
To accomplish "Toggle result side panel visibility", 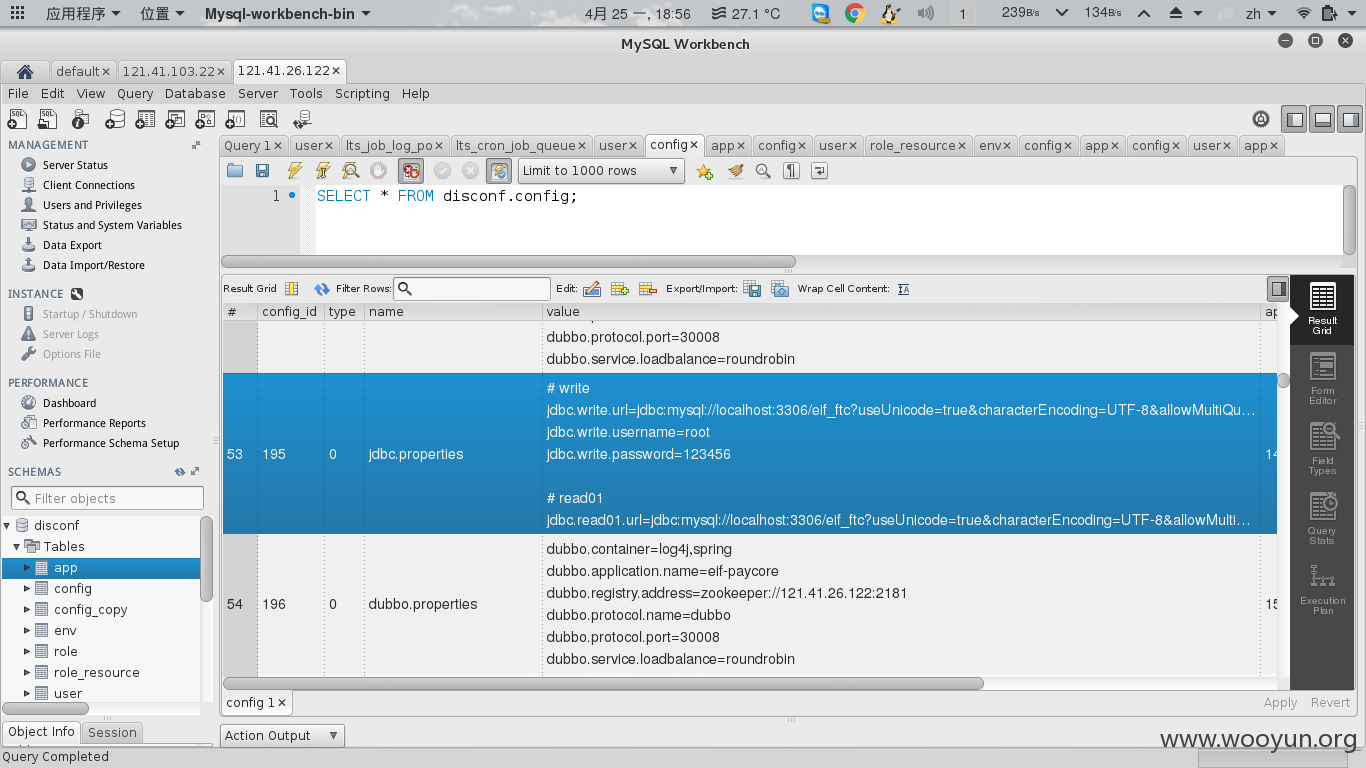I will (x=1278, y=289).
